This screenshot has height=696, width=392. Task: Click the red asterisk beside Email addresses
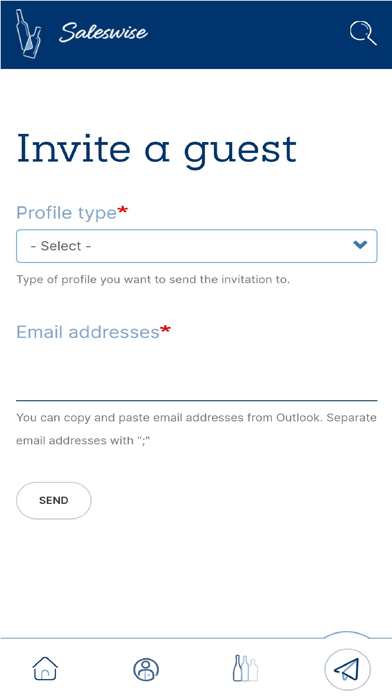coord(166,331)
